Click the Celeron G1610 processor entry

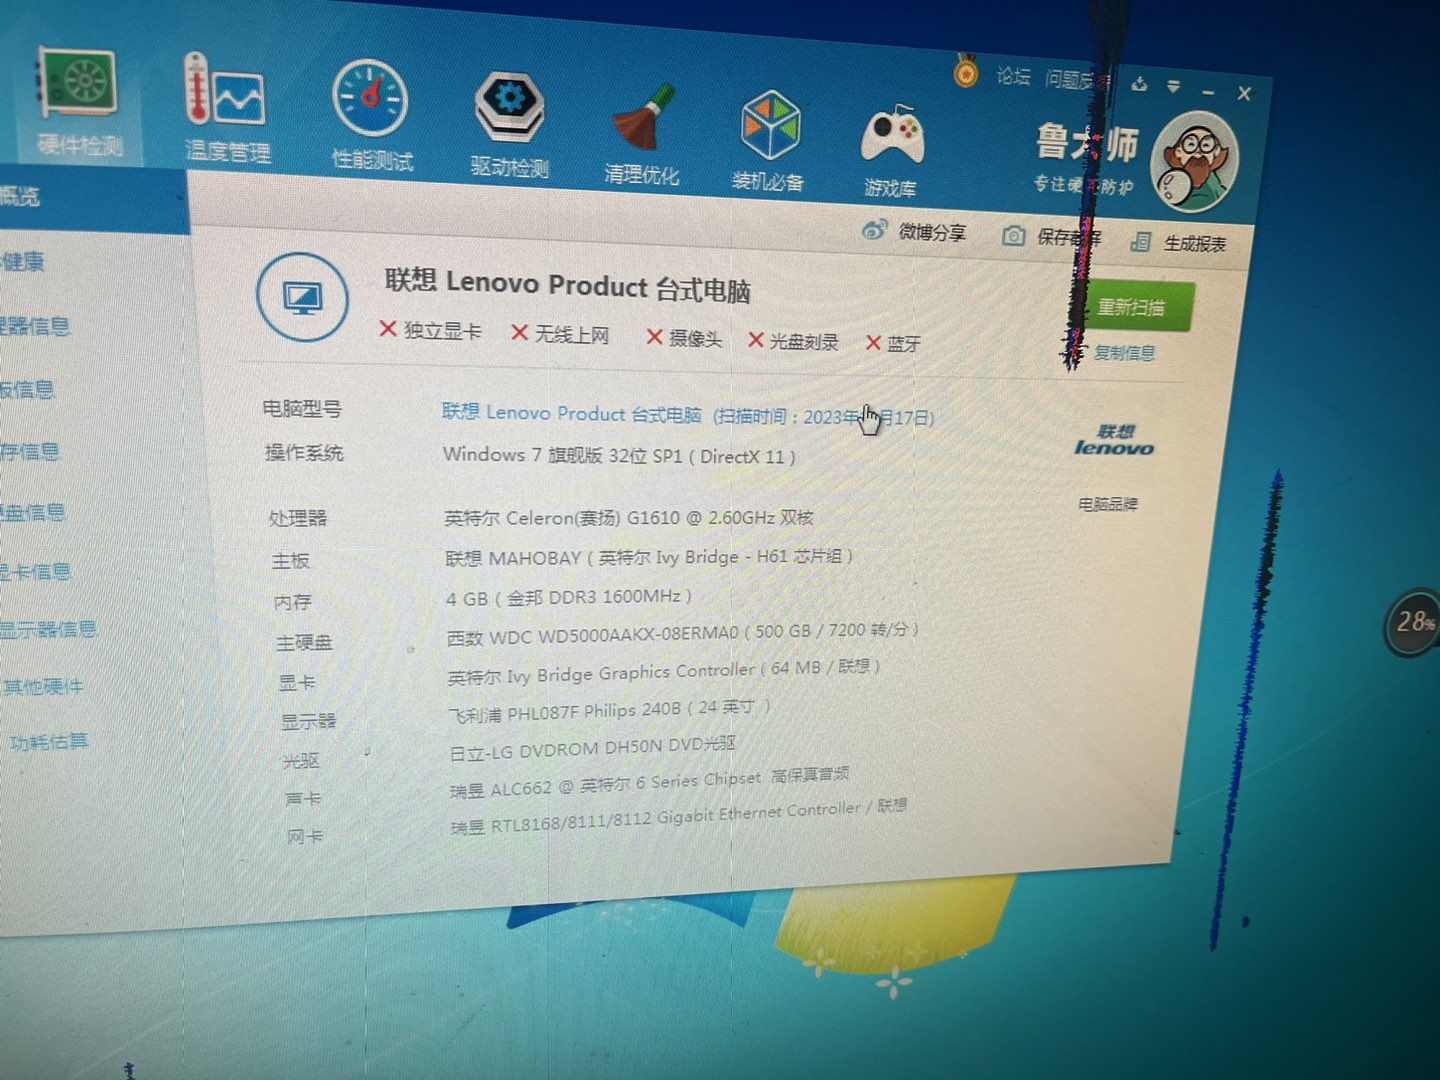click(628, 518)
